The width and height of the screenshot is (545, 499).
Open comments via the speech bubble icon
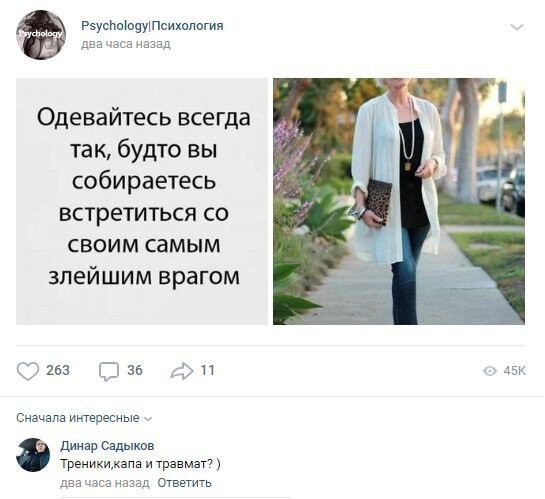[x=109, y=371]
